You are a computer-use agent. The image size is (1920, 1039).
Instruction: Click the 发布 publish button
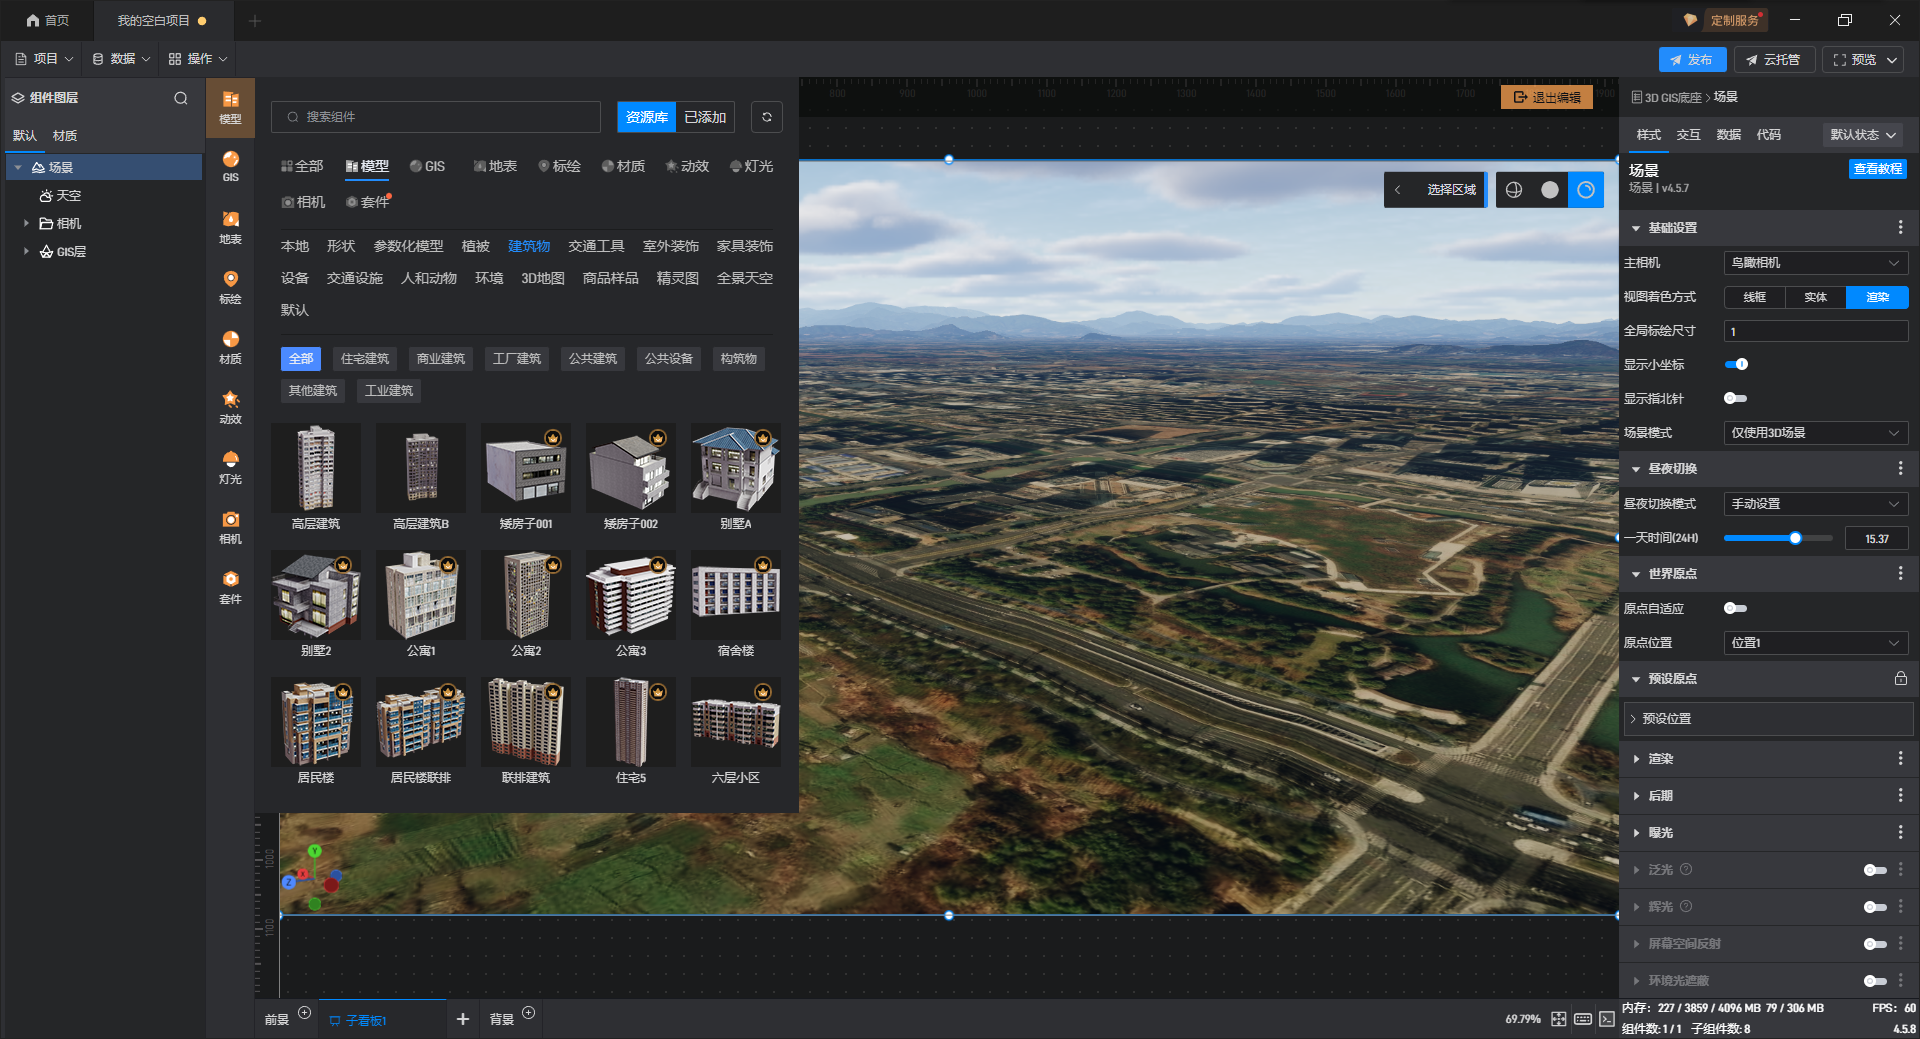click(x=1691, y=60)
